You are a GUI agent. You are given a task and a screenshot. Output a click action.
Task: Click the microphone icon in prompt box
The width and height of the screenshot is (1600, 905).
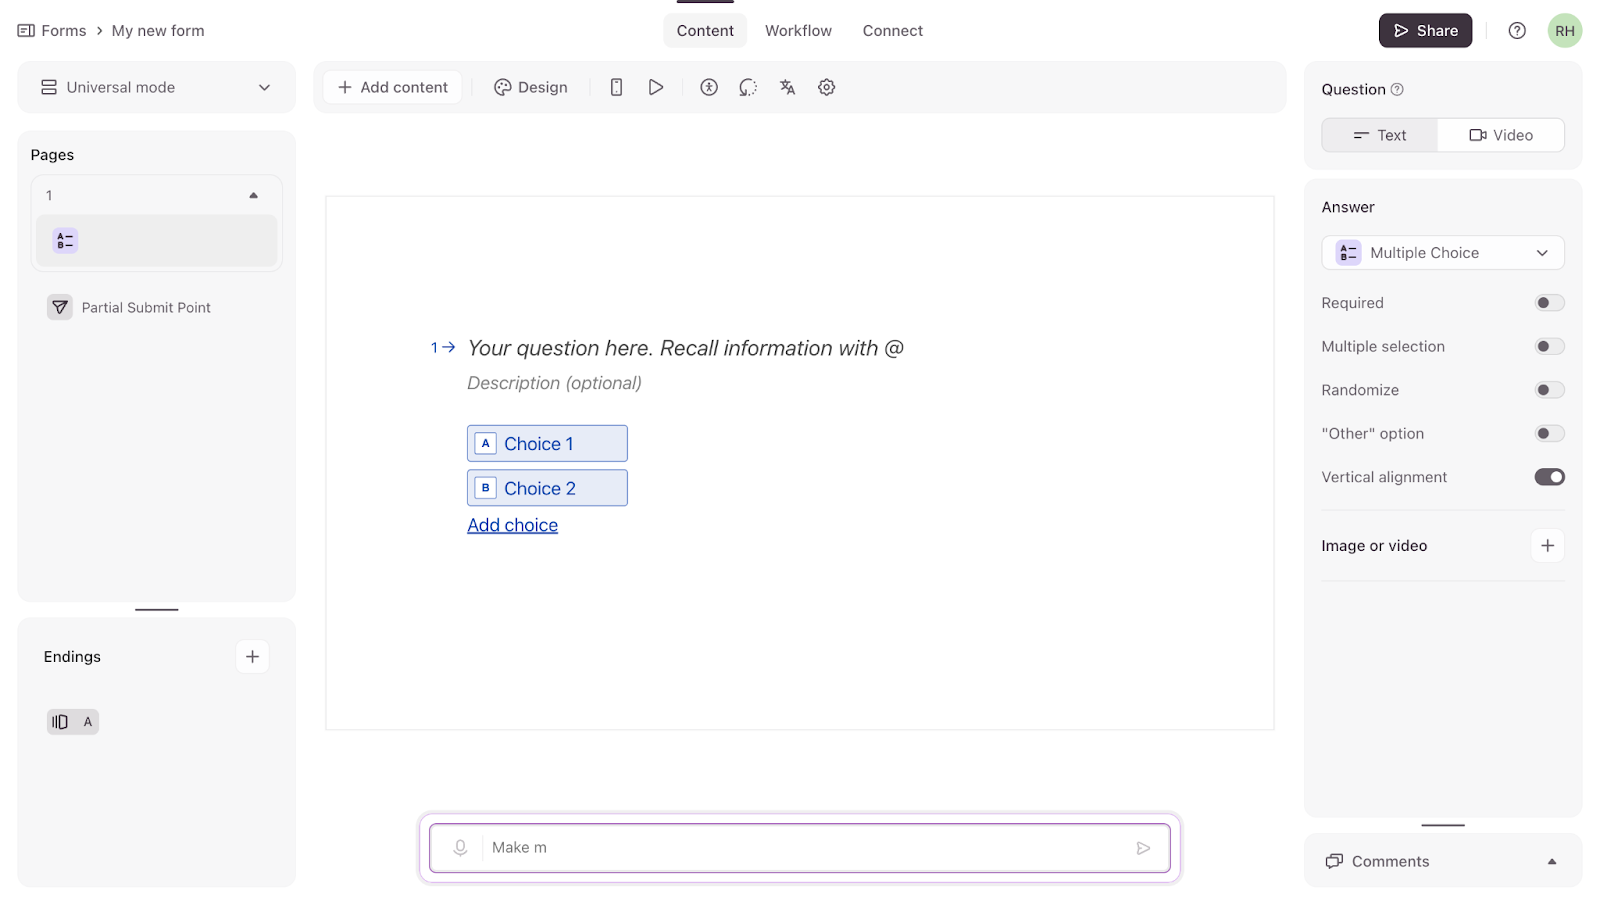[460, 848]
